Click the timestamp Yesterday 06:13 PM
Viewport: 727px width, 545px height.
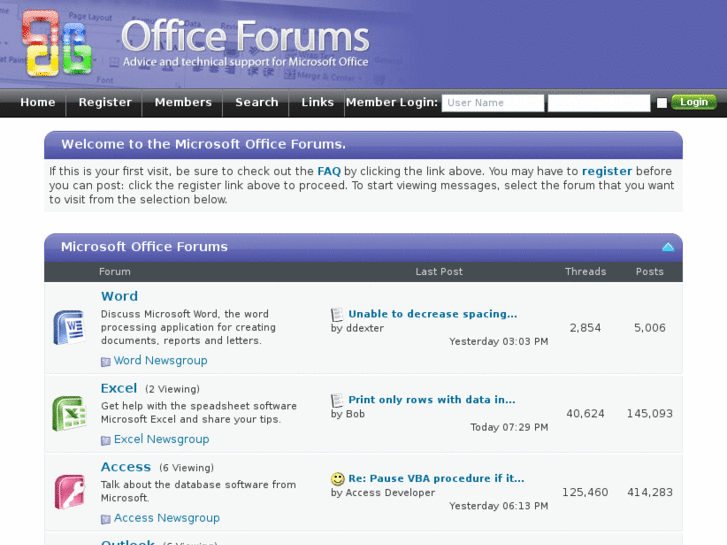(498, 506)
